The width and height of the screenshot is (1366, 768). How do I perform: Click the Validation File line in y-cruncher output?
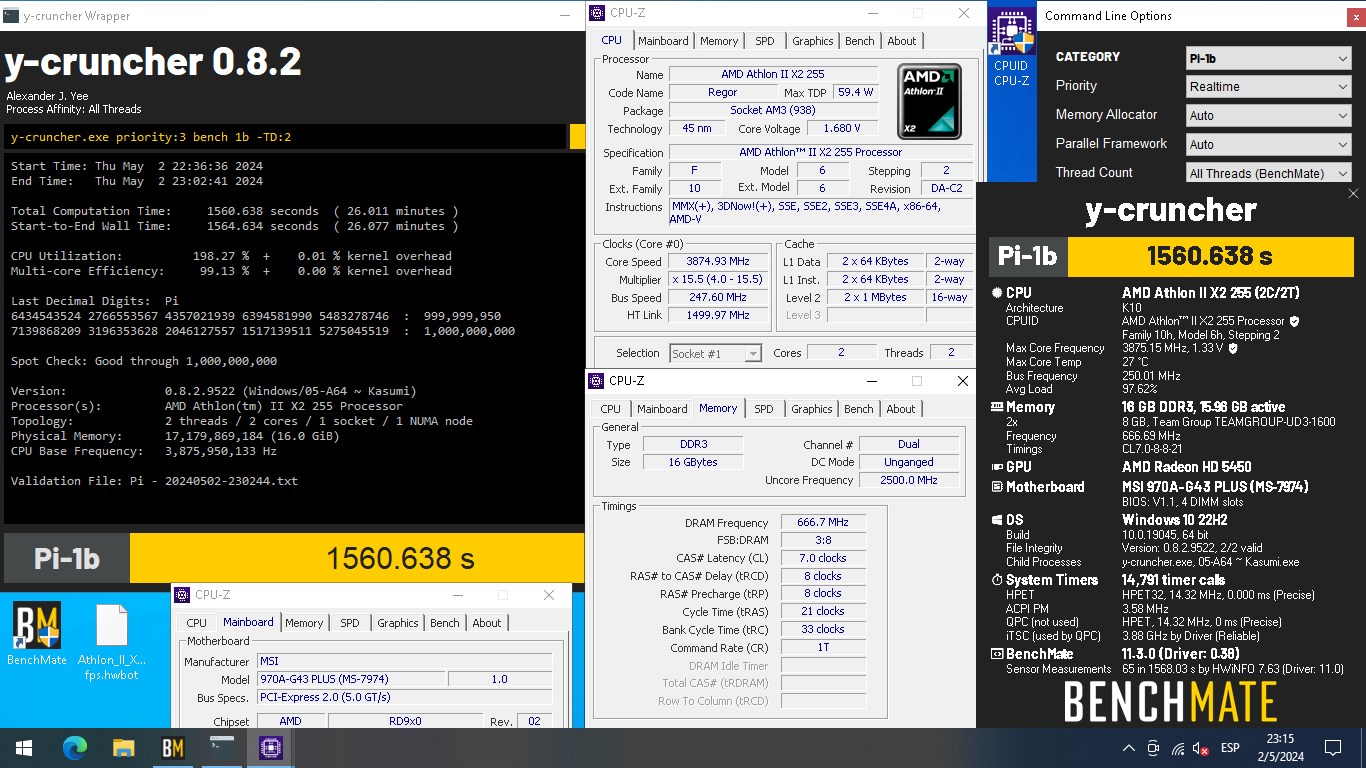point(154,481)
